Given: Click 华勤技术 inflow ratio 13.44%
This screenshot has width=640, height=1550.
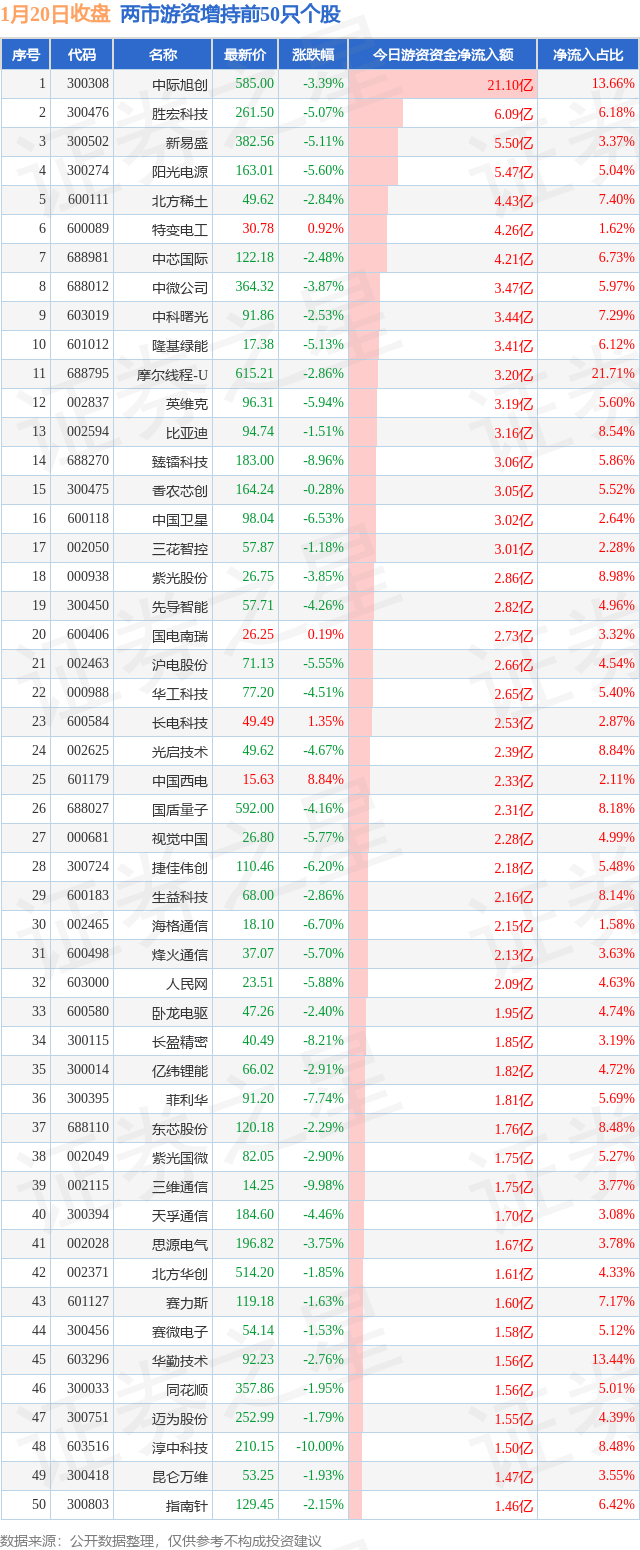Looking at the screenshot, I should (x=613, y=1360).
